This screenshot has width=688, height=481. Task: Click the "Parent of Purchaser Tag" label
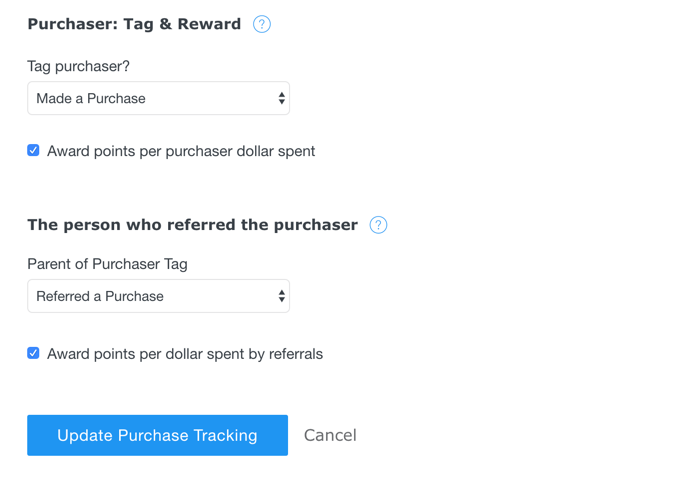tap(107, 264)
